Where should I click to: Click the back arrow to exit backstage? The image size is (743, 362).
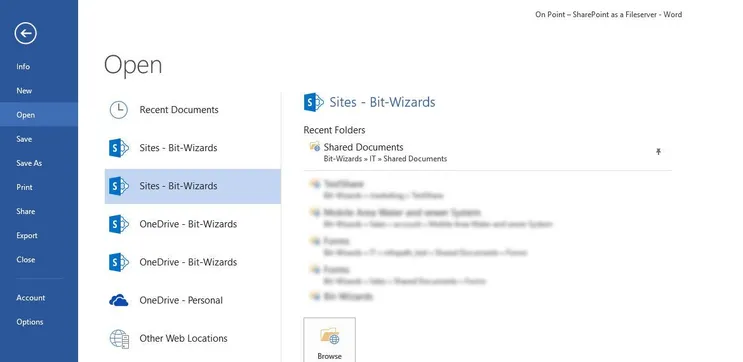26,33
